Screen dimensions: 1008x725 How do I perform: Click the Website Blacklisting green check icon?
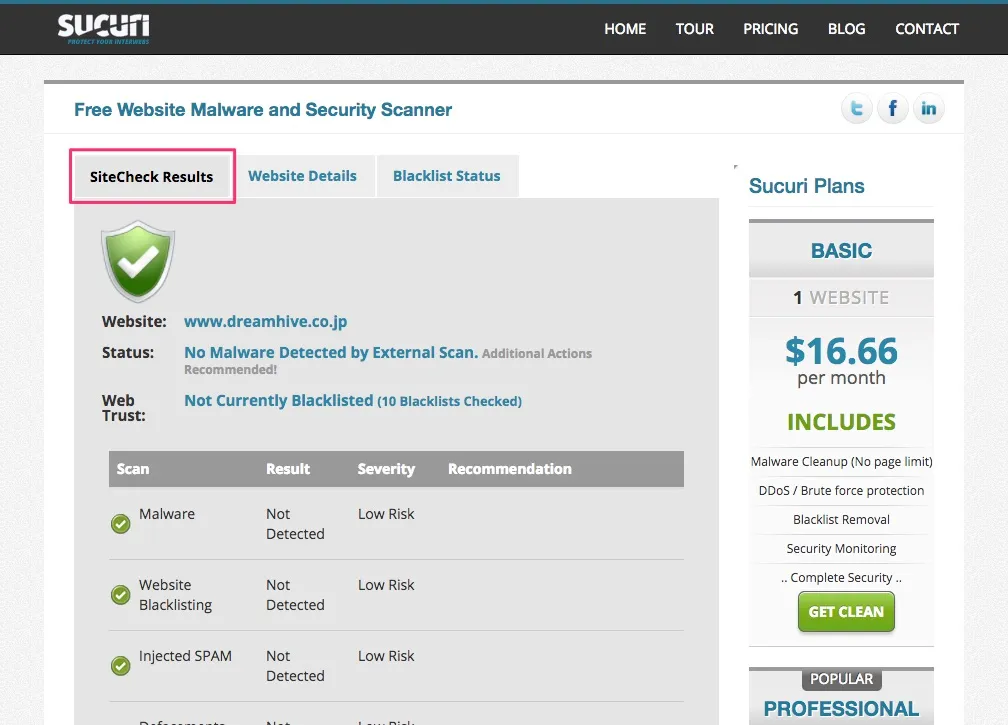click(x=121, y=595)
